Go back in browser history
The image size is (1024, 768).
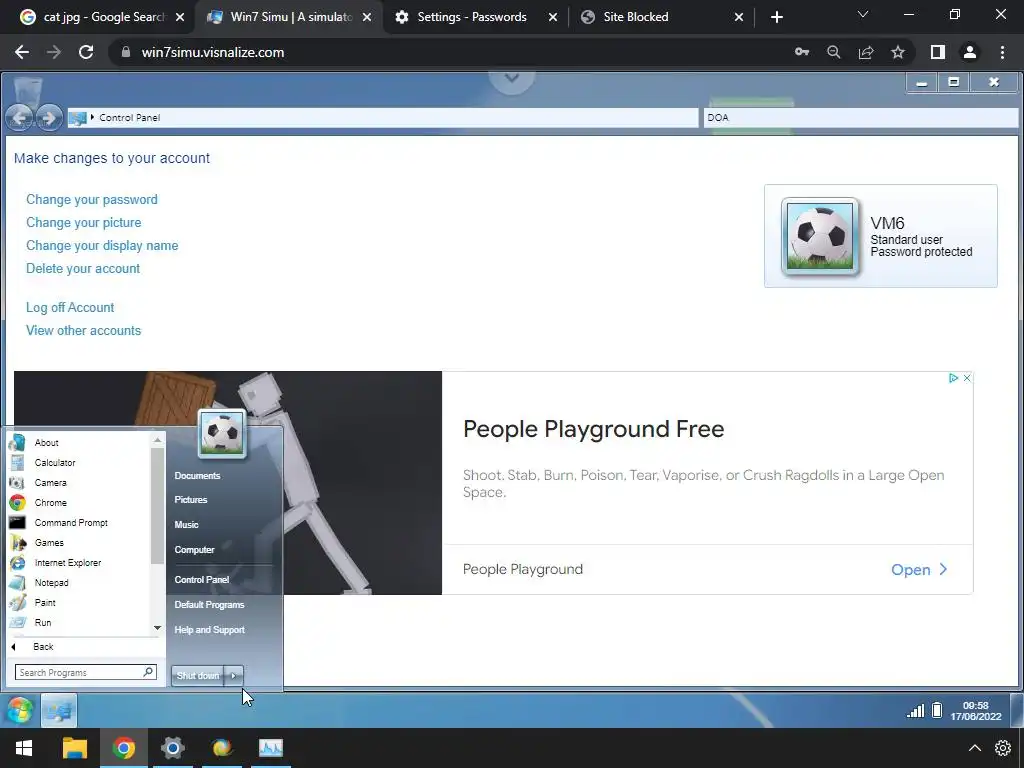22,52
